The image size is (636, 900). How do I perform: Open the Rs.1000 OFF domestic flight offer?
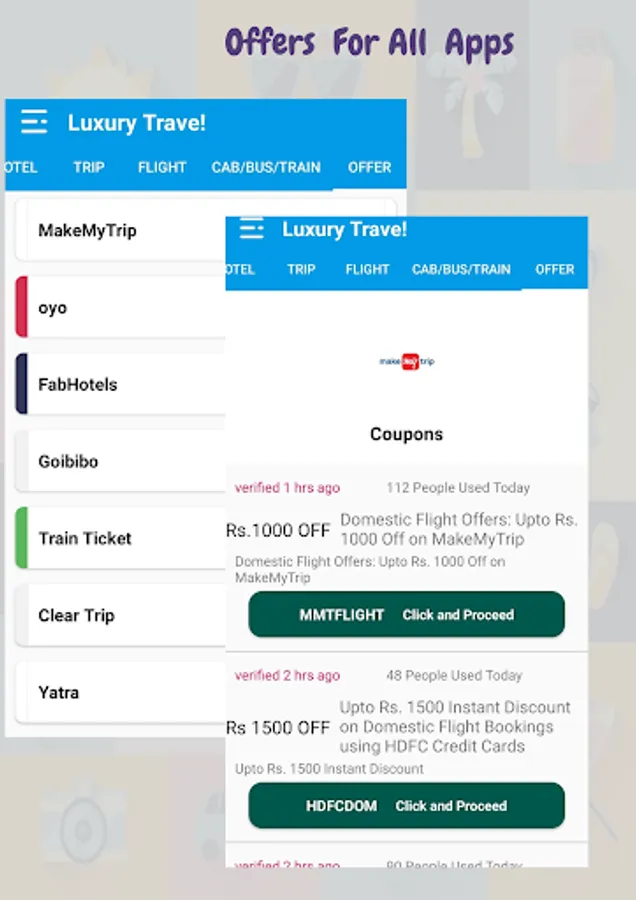click(x=406, y=530)
